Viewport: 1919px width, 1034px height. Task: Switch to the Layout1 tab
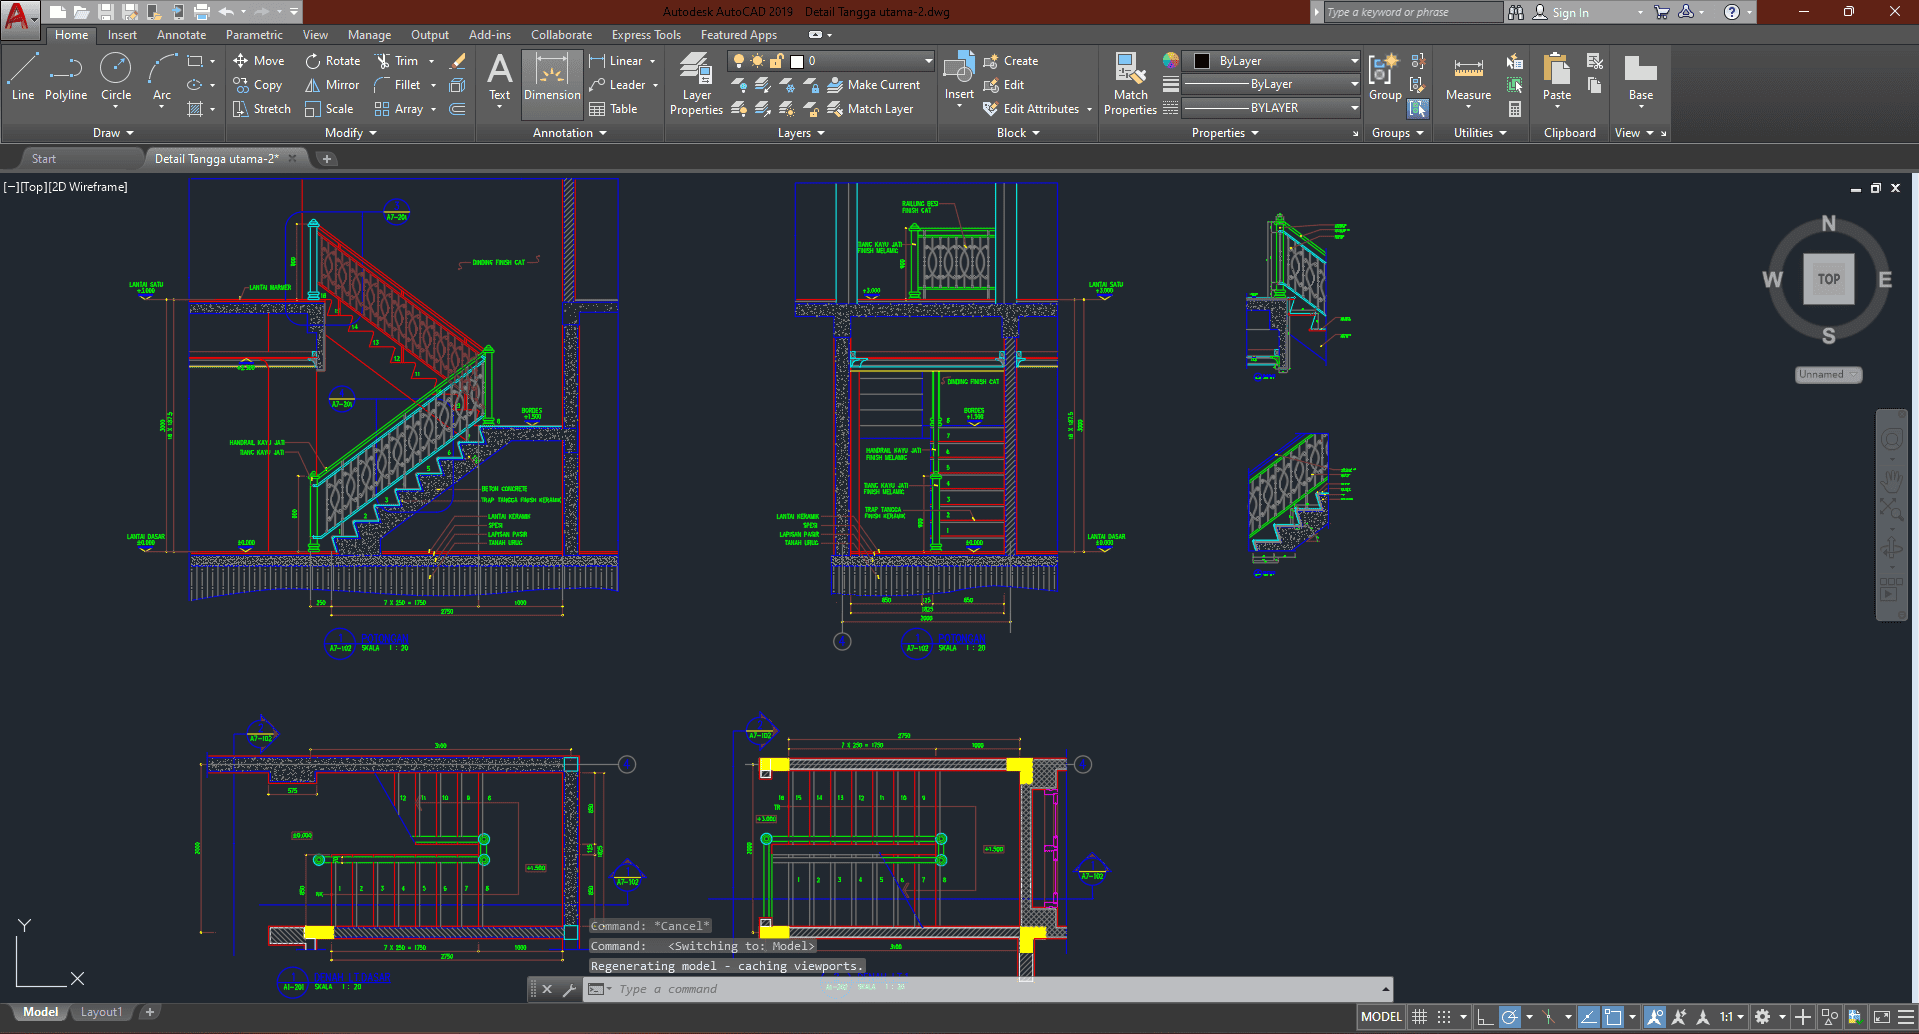[101, 1012]
